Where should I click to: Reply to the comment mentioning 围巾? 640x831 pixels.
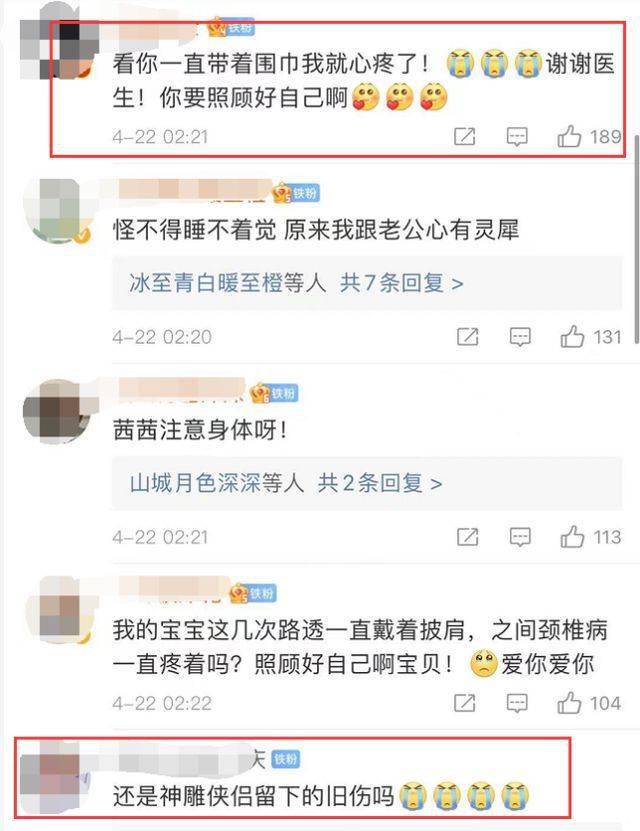click(x=517, y=137)
